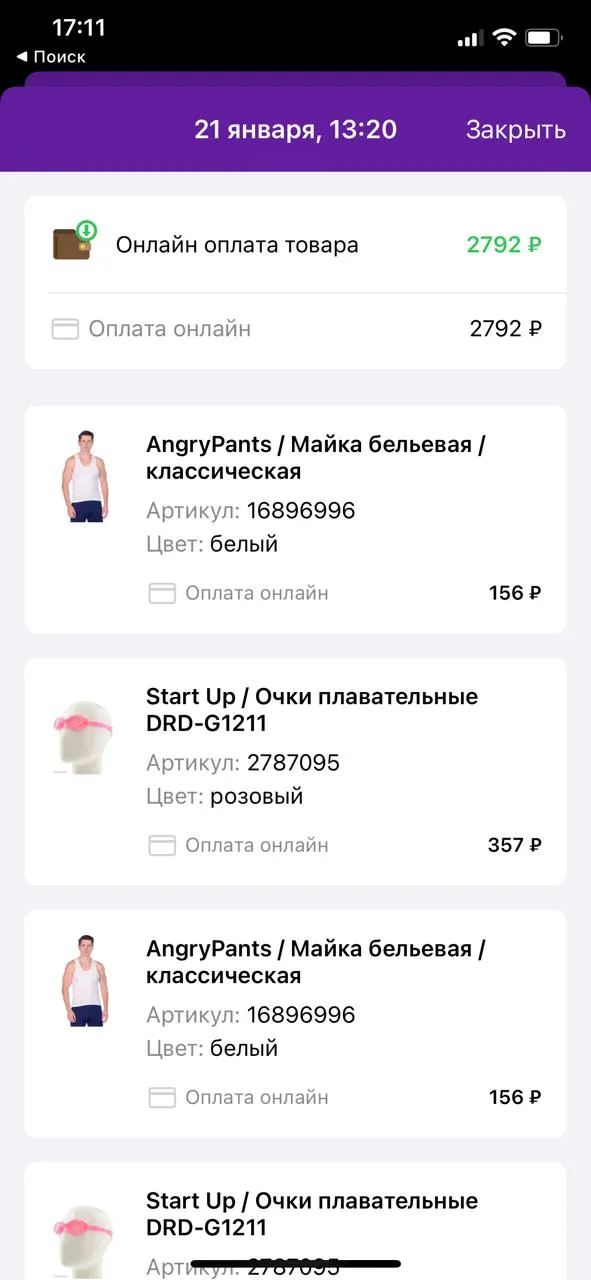591x1280 pixels.
Task: Open first white tank top product photo
Action: tap(83, 476)
